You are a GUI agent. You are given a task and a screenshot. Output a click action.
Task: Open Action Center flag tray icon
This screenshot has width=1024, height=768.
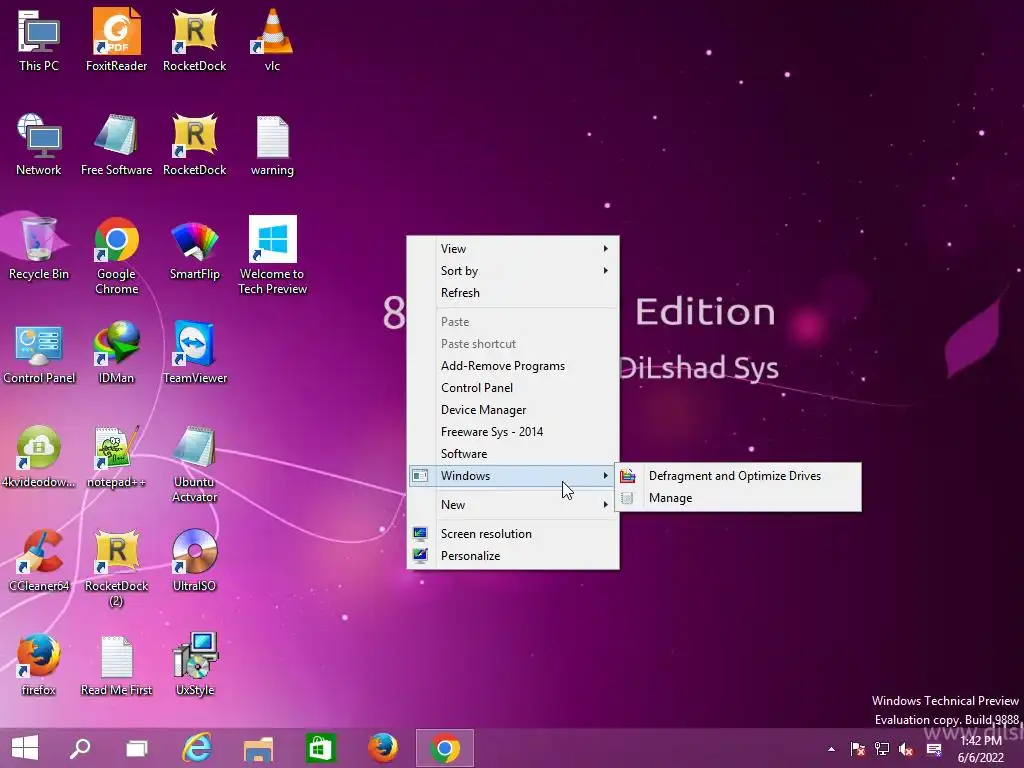pyautogui.click(x=857, y=749)
